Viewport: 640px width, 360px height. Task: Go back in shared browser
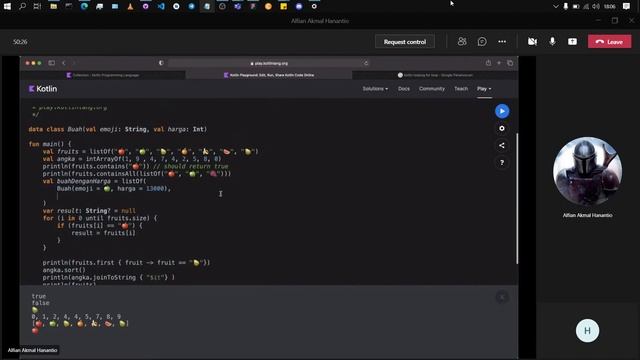[64, 63]
